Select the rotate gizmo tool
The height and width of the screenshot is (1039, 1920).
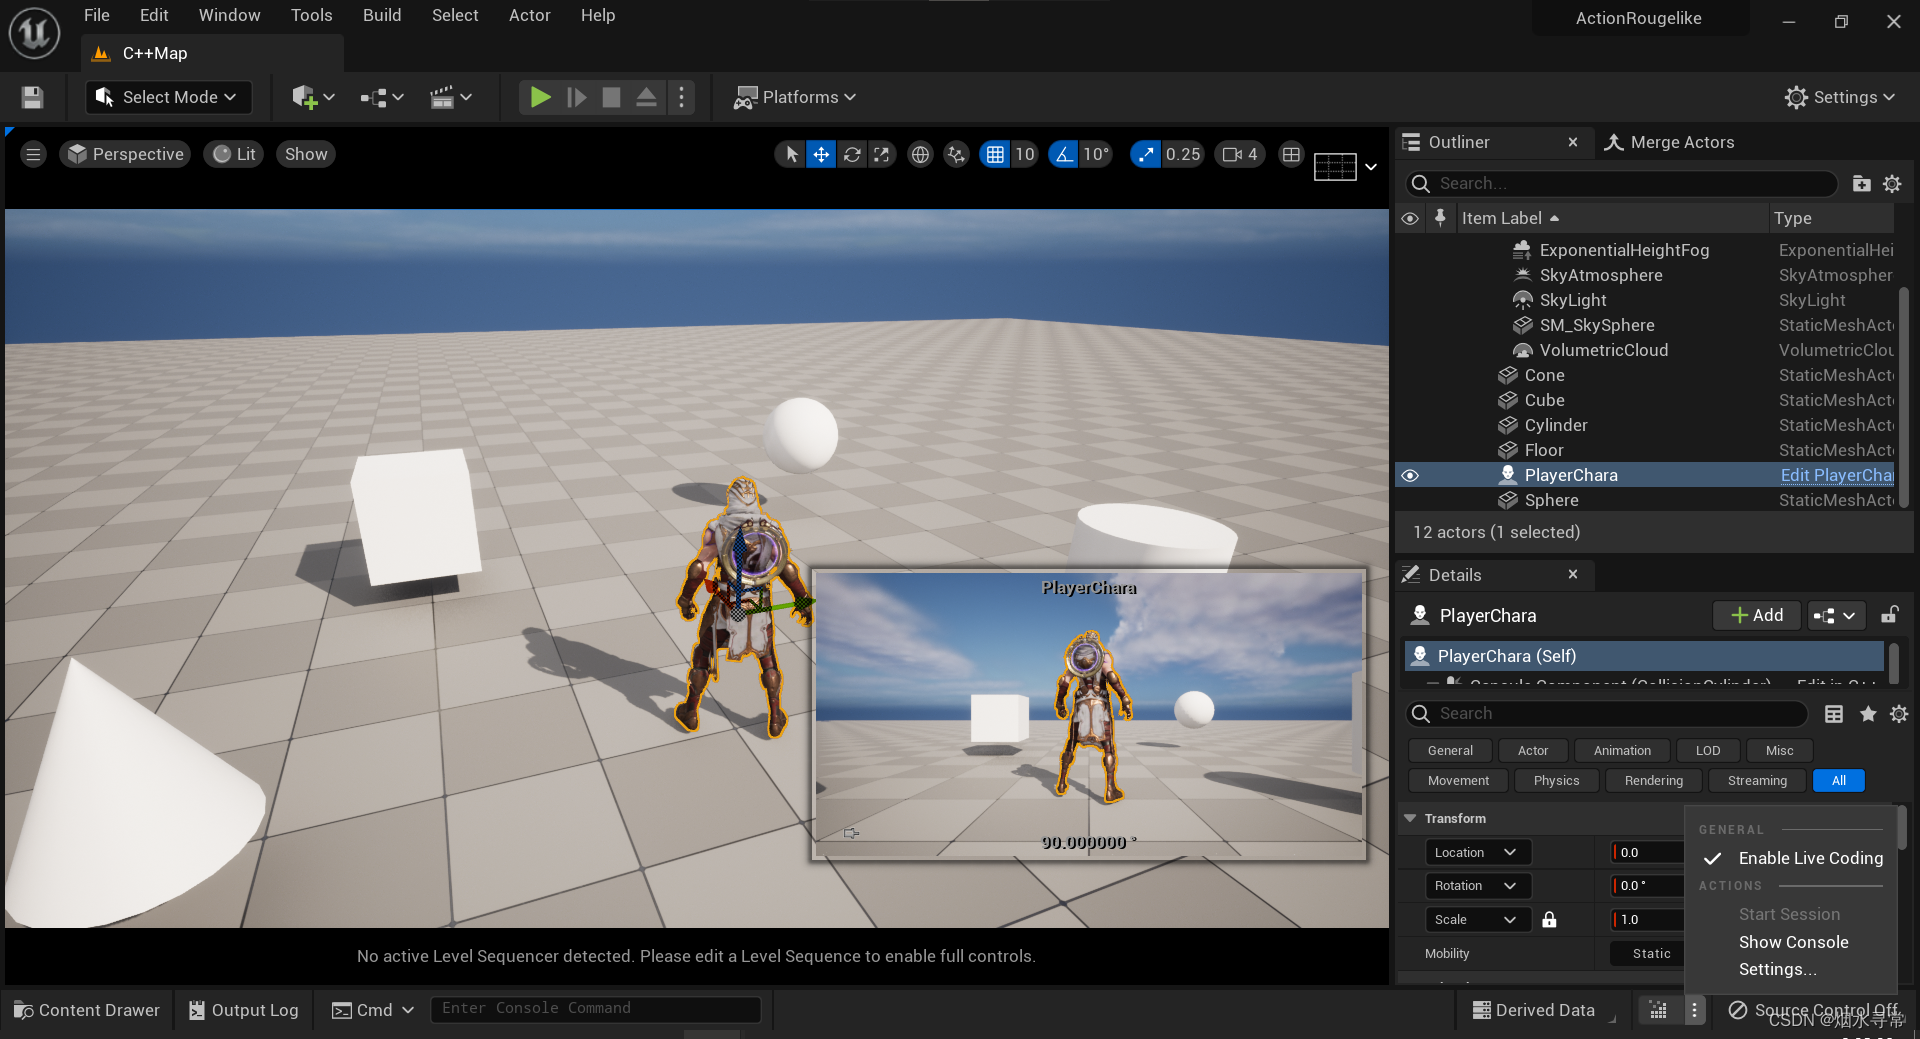pyautogui.click(x=852, y=154)
